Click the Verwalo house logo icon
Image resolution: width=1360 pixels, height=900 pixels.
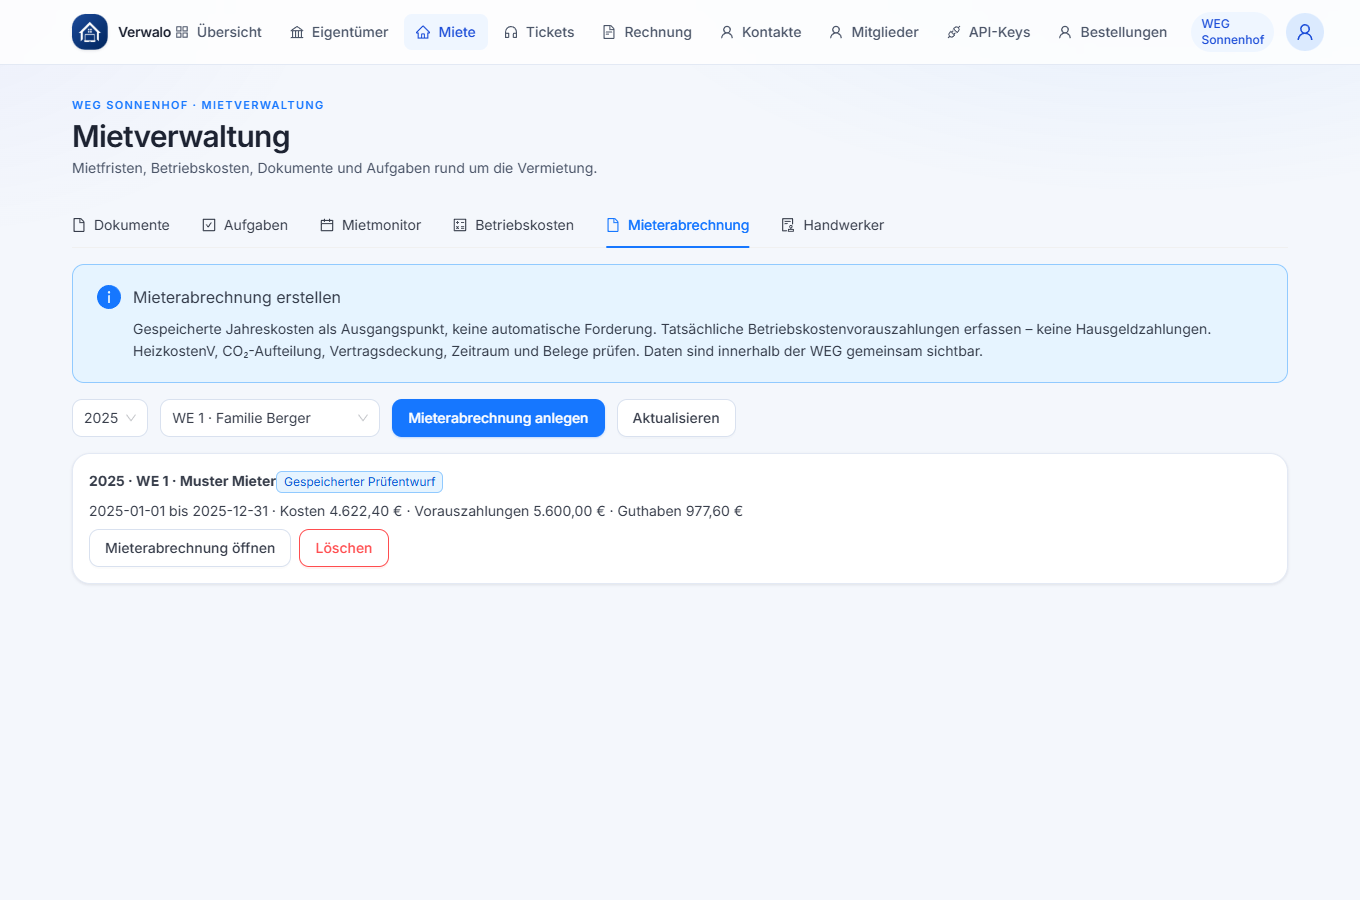click(90, 32)
